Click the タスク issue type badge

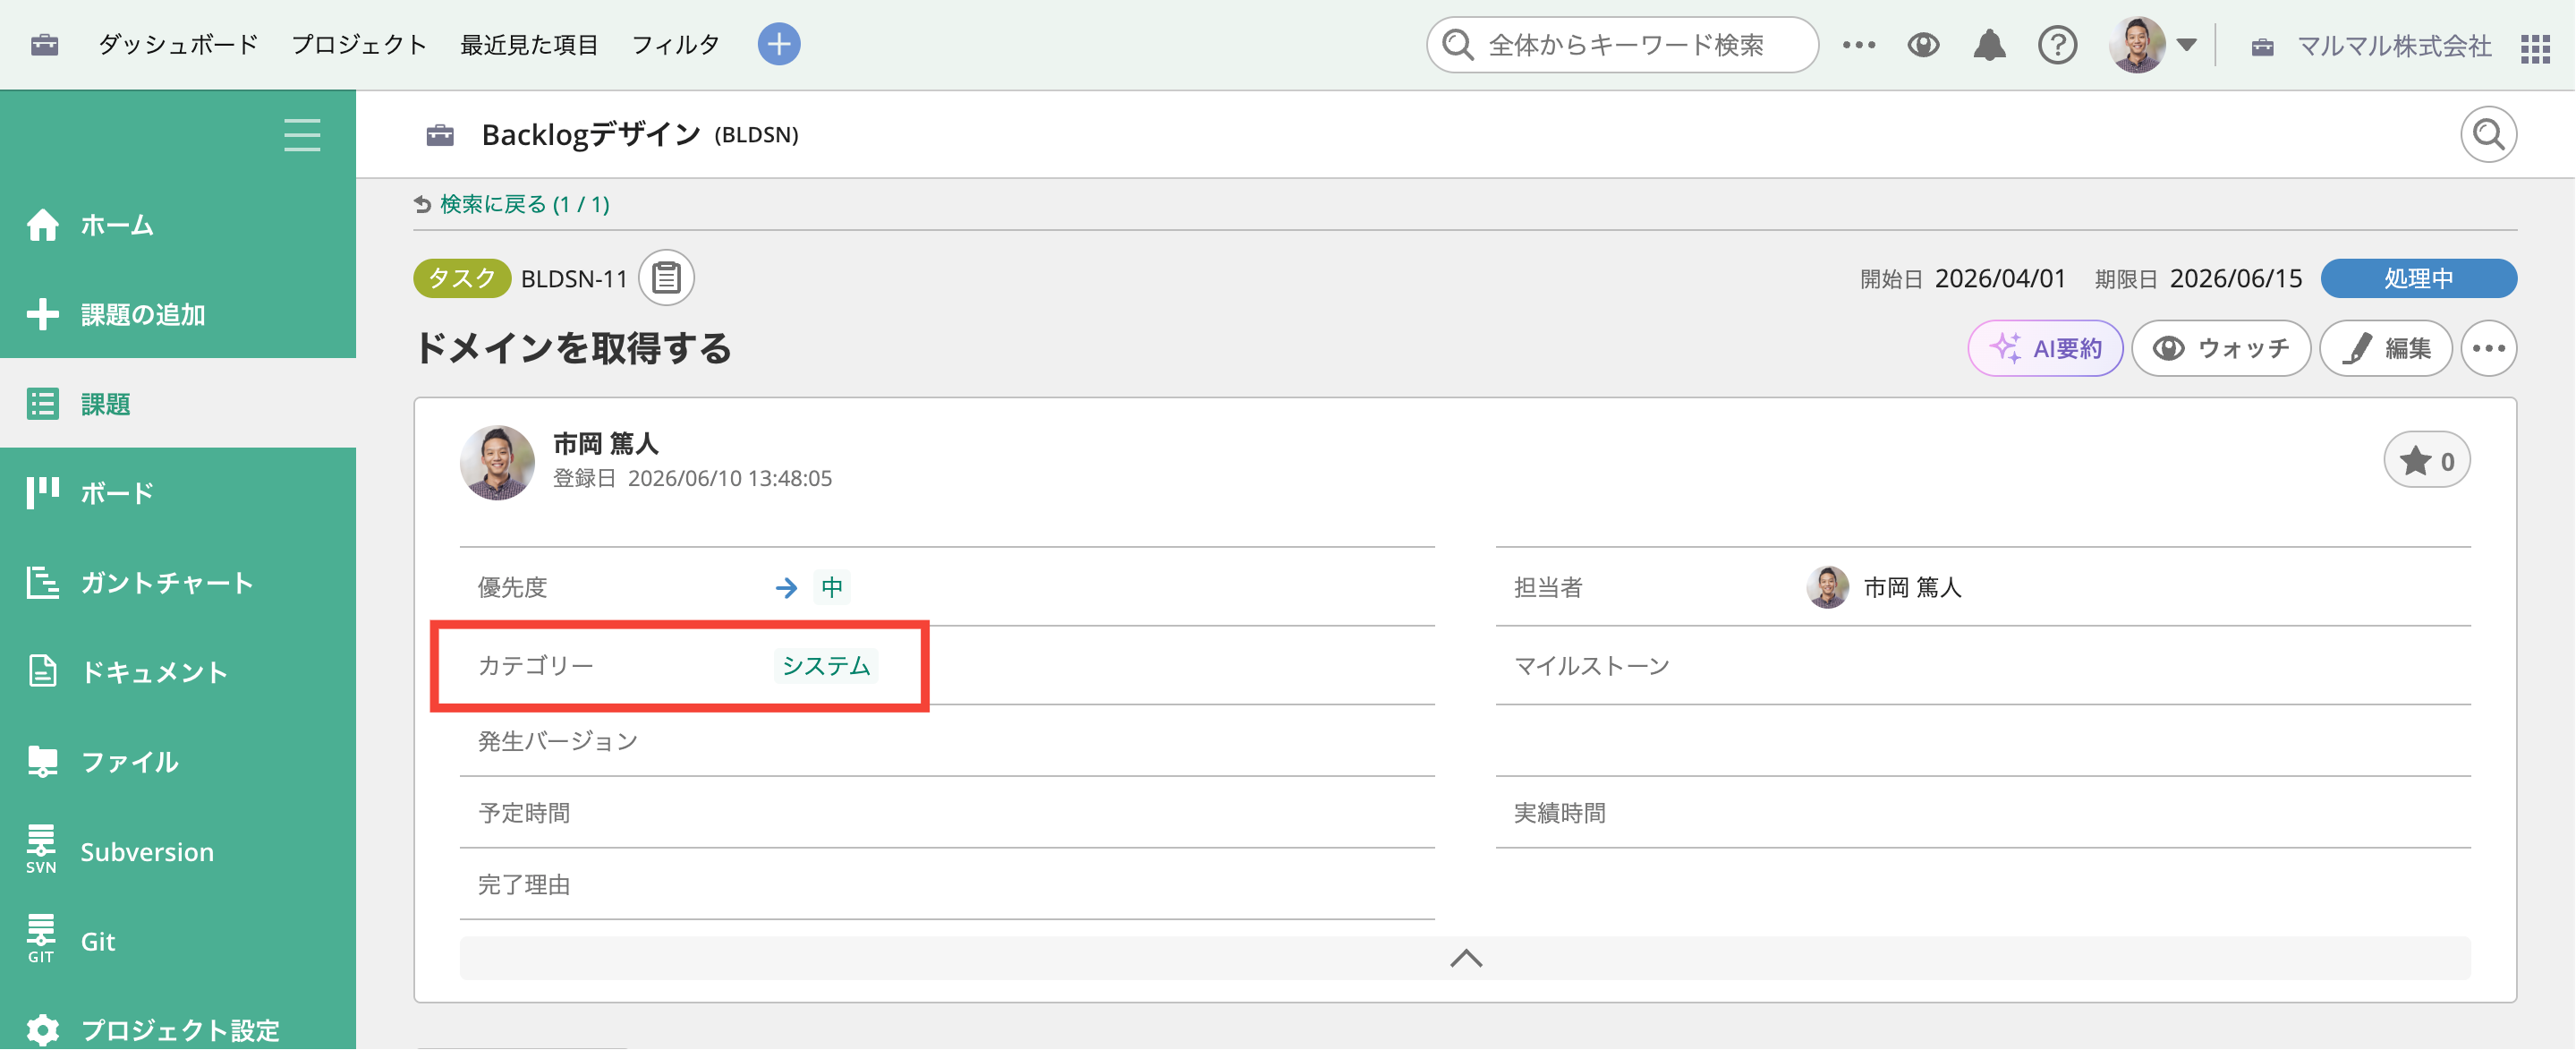point(462,278)
